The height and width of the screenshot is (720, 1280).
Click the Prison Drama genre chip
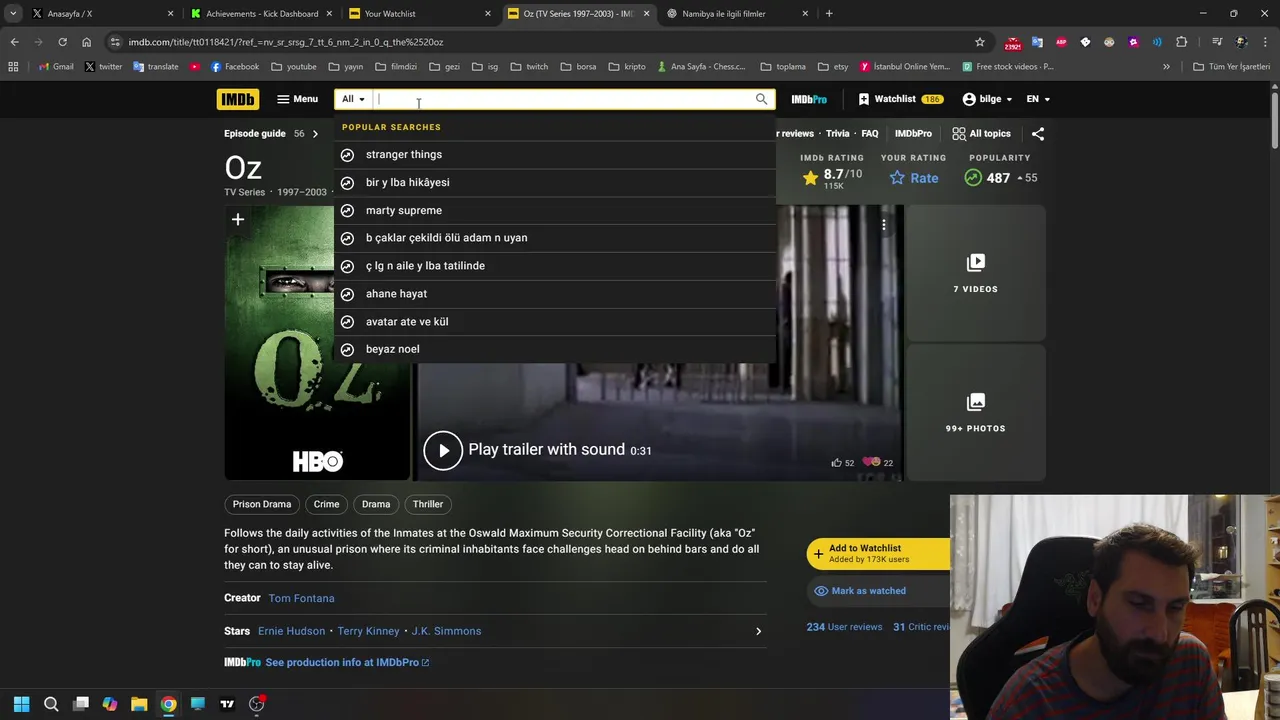coord(262,504)
